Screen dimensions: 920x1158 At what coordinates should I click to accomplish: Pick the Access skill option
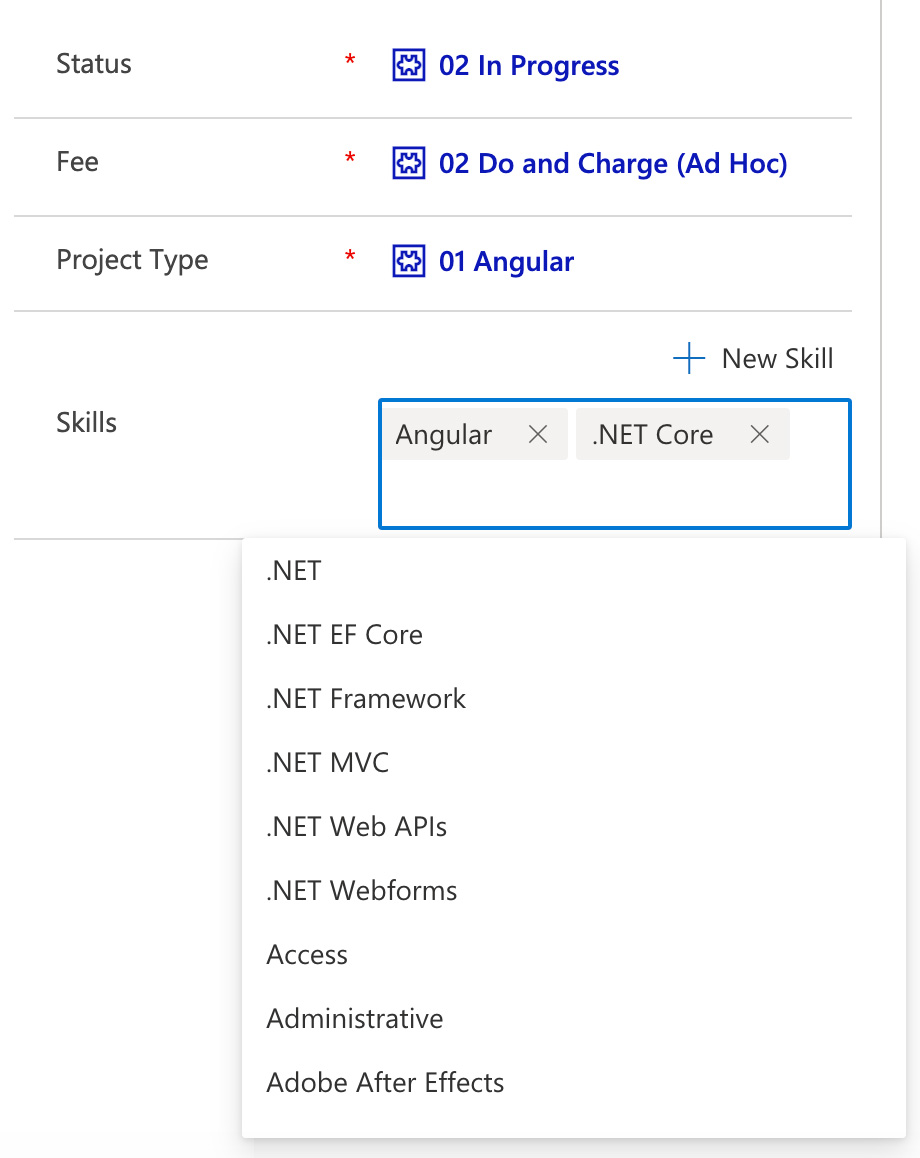pyautogui.click(x=307, y=955)
